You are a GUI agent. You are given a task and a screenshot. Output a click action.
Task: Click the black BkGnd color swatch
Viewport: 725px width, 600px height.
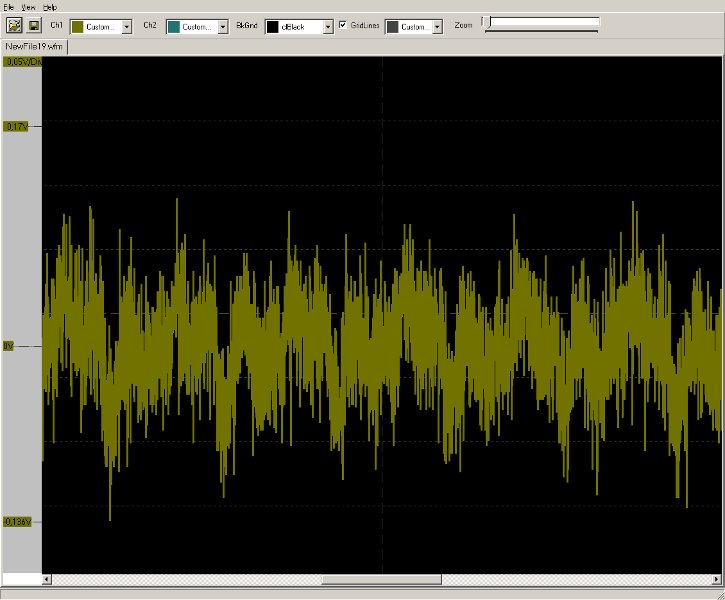(272, 27)
